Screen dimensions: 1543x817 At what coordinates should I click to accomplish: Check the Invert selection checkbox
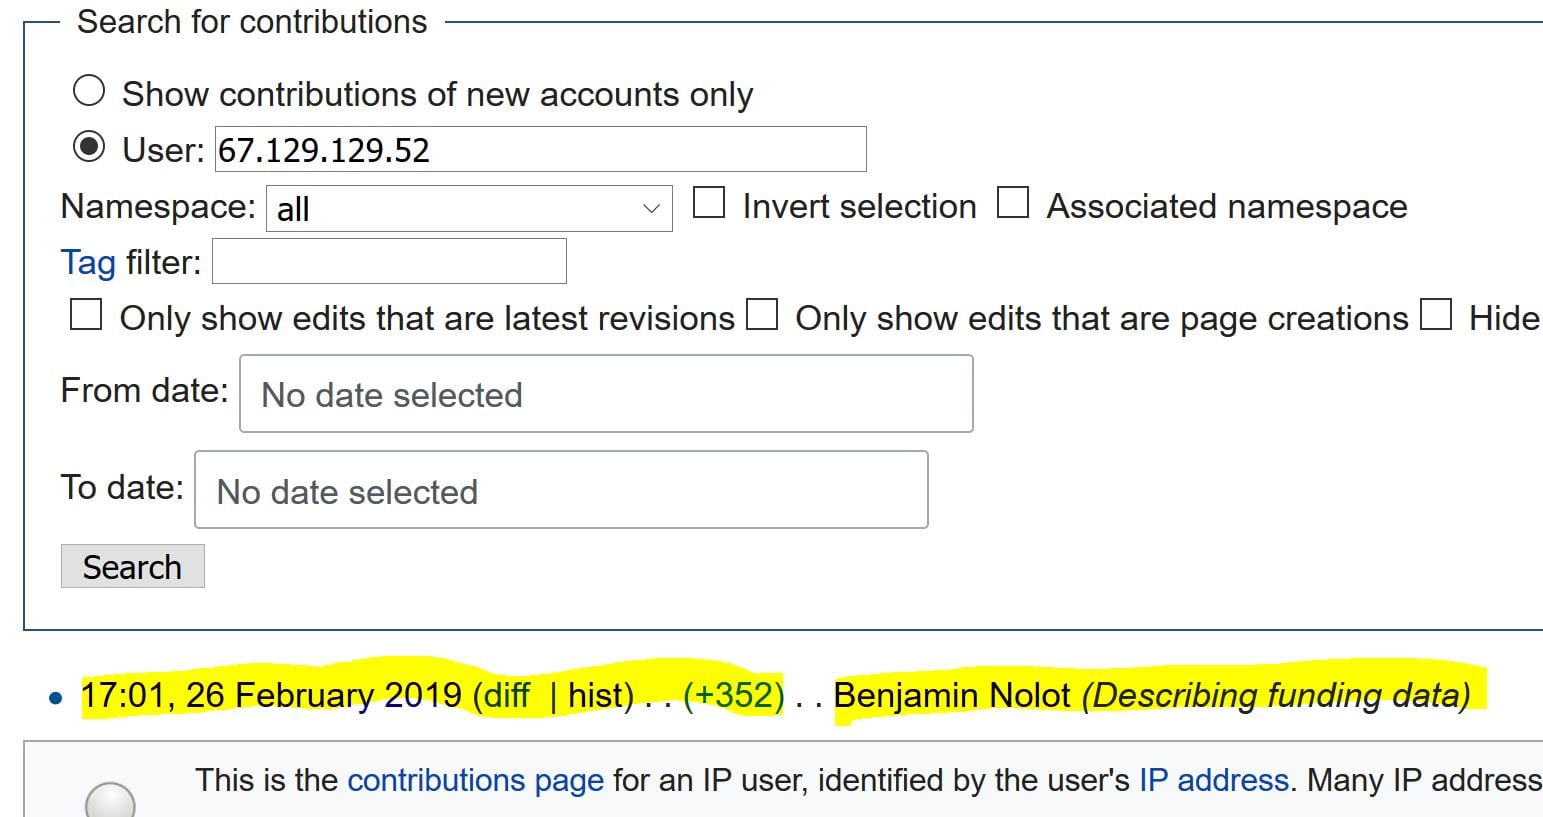709,203
